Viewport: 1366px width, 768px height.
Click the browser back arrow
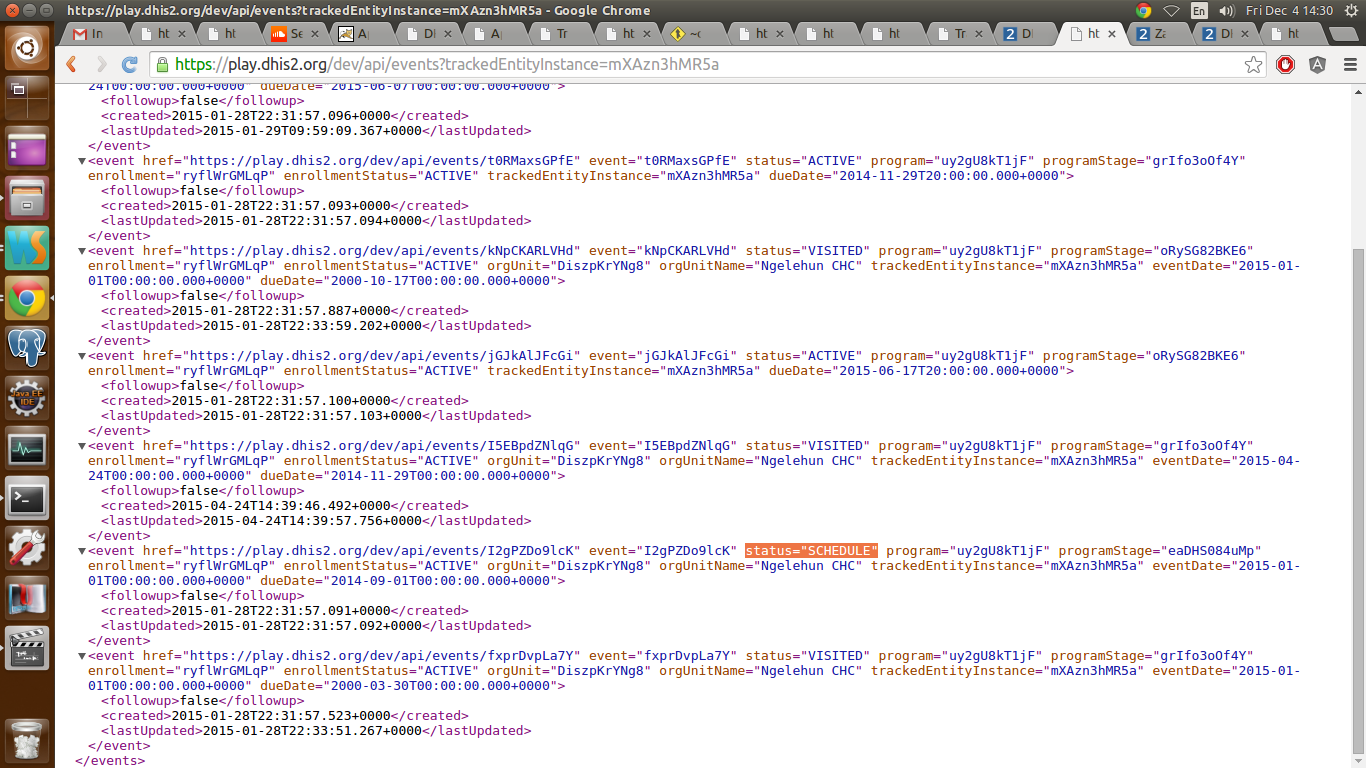tap(72, 65)
